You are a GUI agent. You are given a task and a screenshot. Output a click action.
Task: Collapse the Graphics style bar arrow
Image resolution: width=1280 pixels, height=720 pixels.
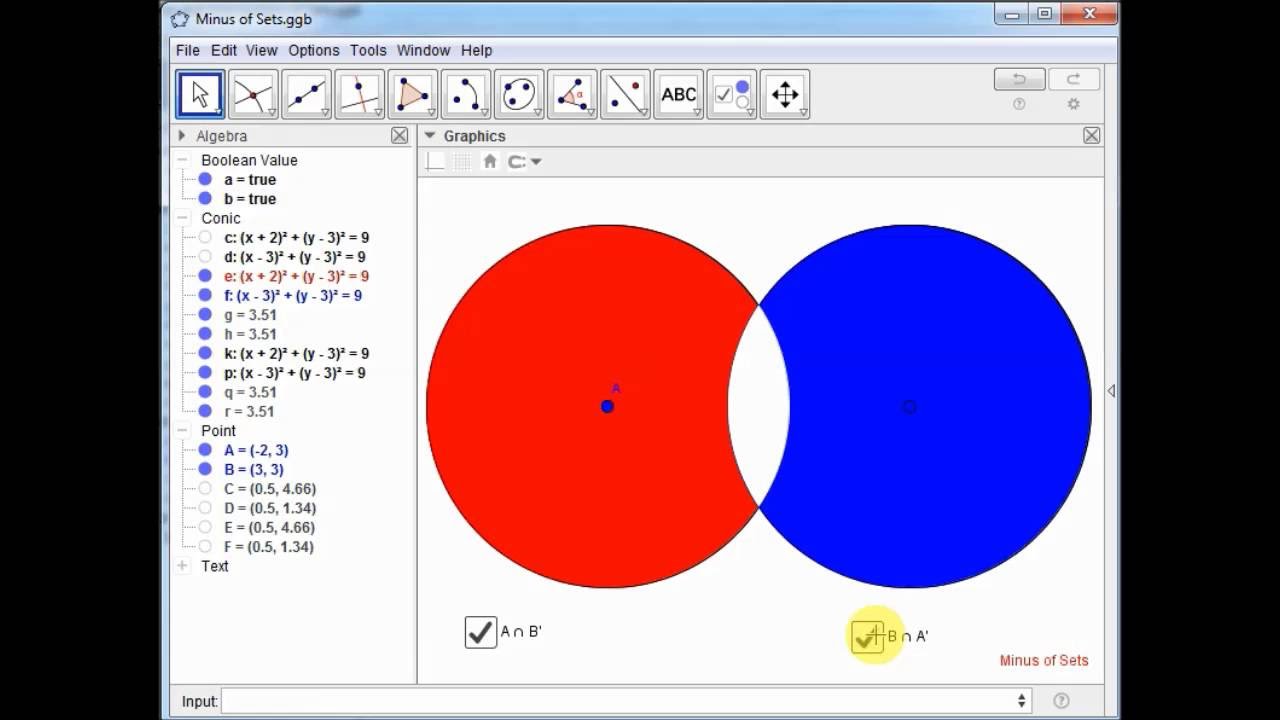tap(430, 135)
